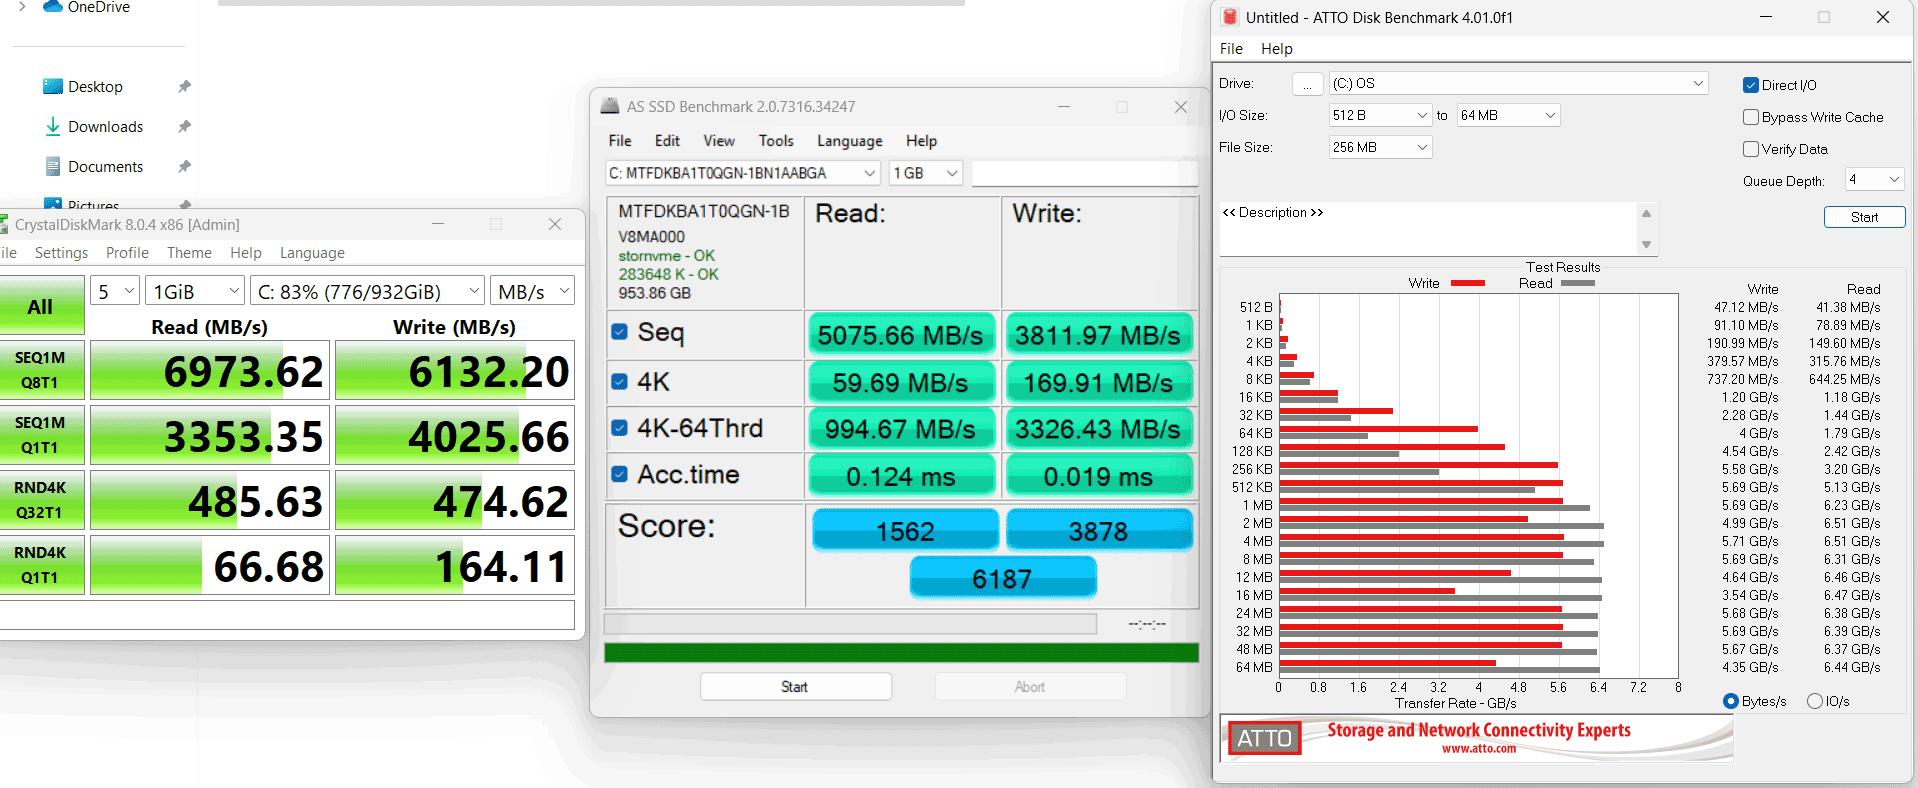Open the test count dropdown showing 5
Image resolution: width=1918 pixels, height=788 pixels.
[x=114, y=291]
